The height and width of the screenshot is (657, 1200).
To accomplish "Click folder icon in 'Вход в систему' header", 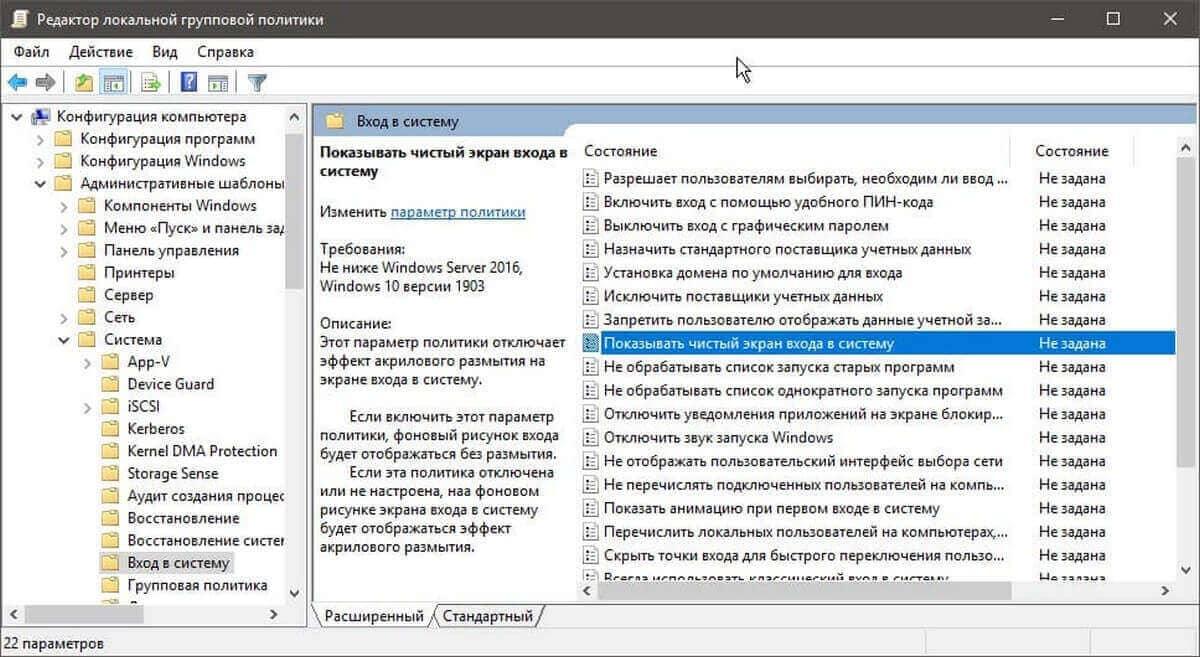I will click(x=335, y=121).
